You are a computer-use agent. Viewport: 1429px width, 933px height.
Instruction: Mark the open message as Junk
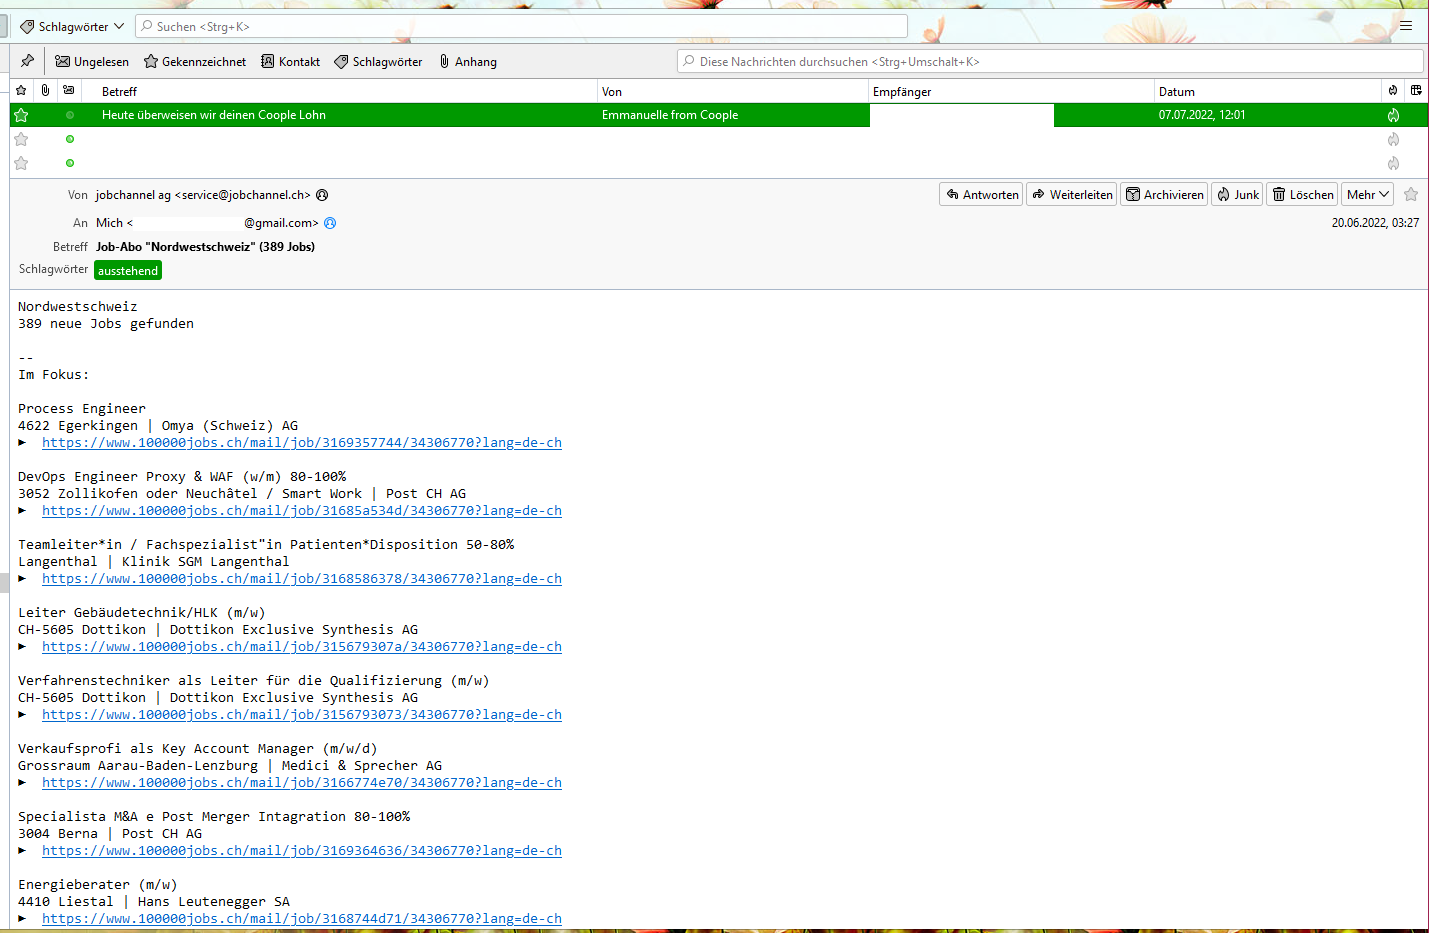[1238, 194]
